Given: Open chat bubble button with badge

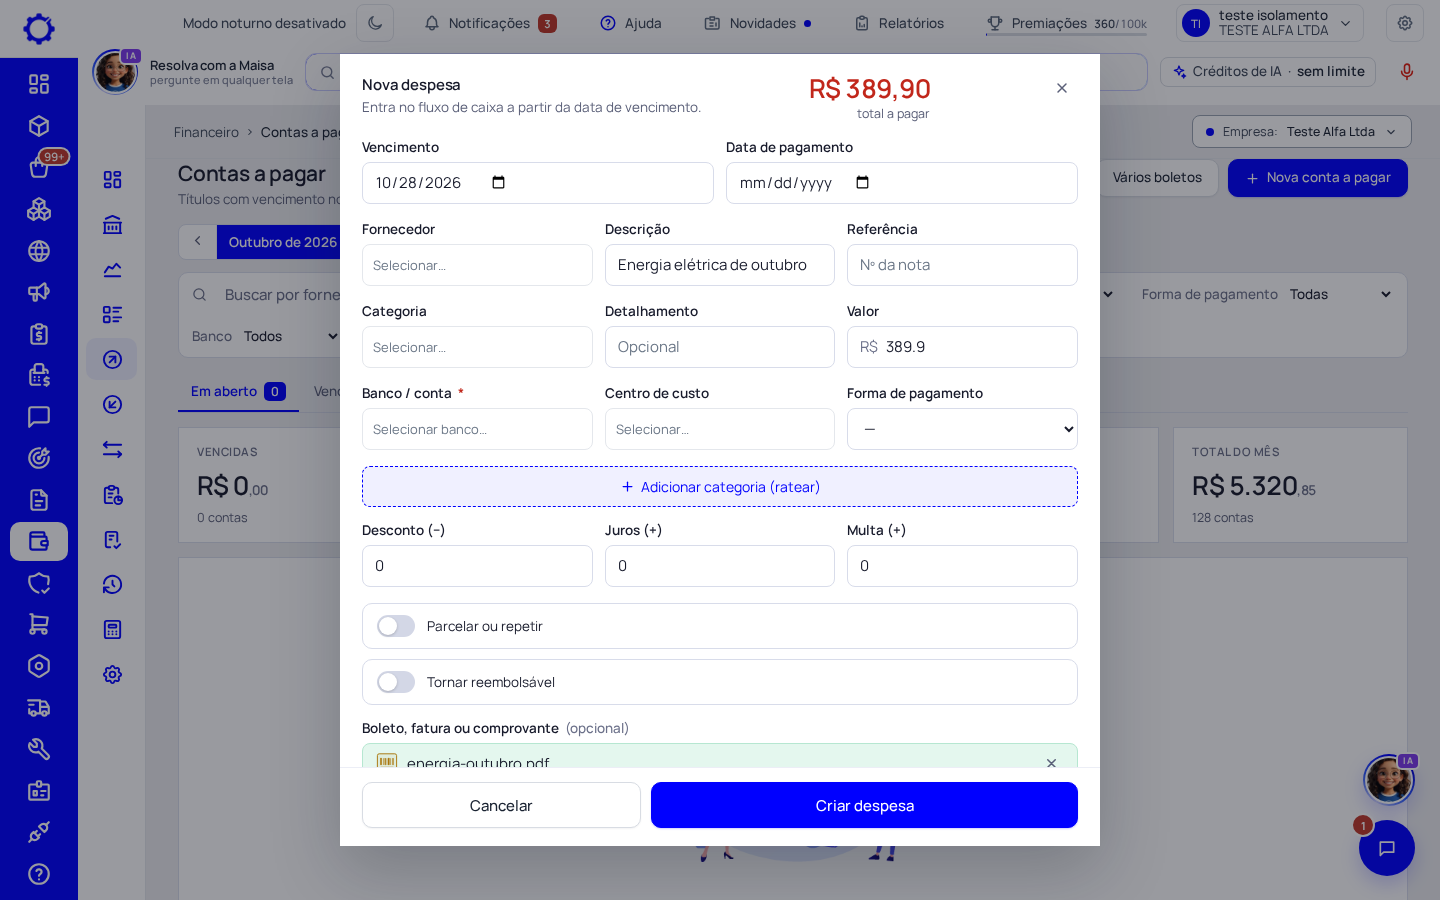Looking at the screenshot, I should coord(1387,848).
